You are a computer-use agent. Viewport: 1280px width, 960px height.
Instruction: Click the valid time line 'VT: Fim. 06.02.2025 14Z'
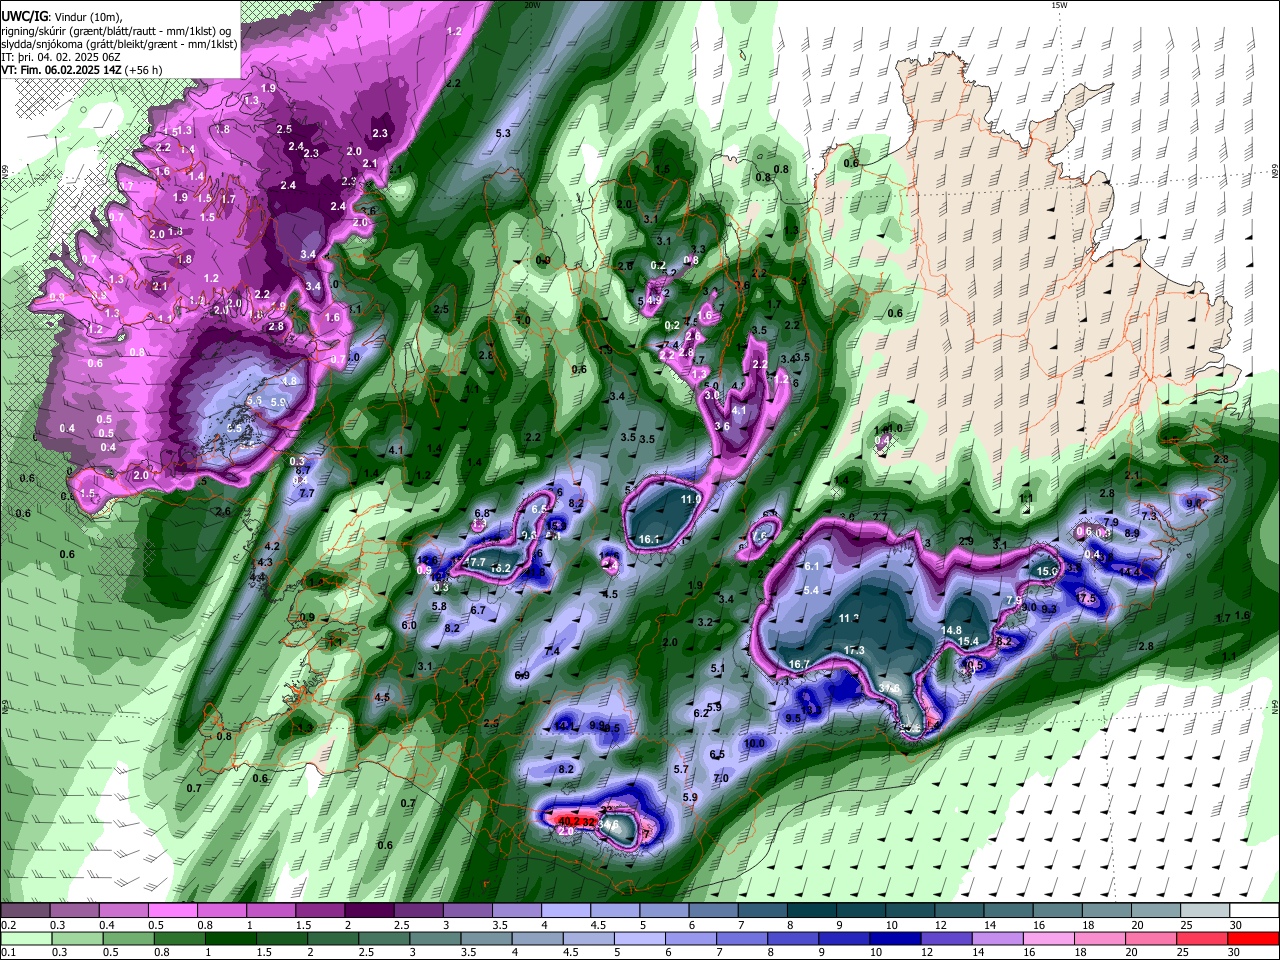click(62, 70)
